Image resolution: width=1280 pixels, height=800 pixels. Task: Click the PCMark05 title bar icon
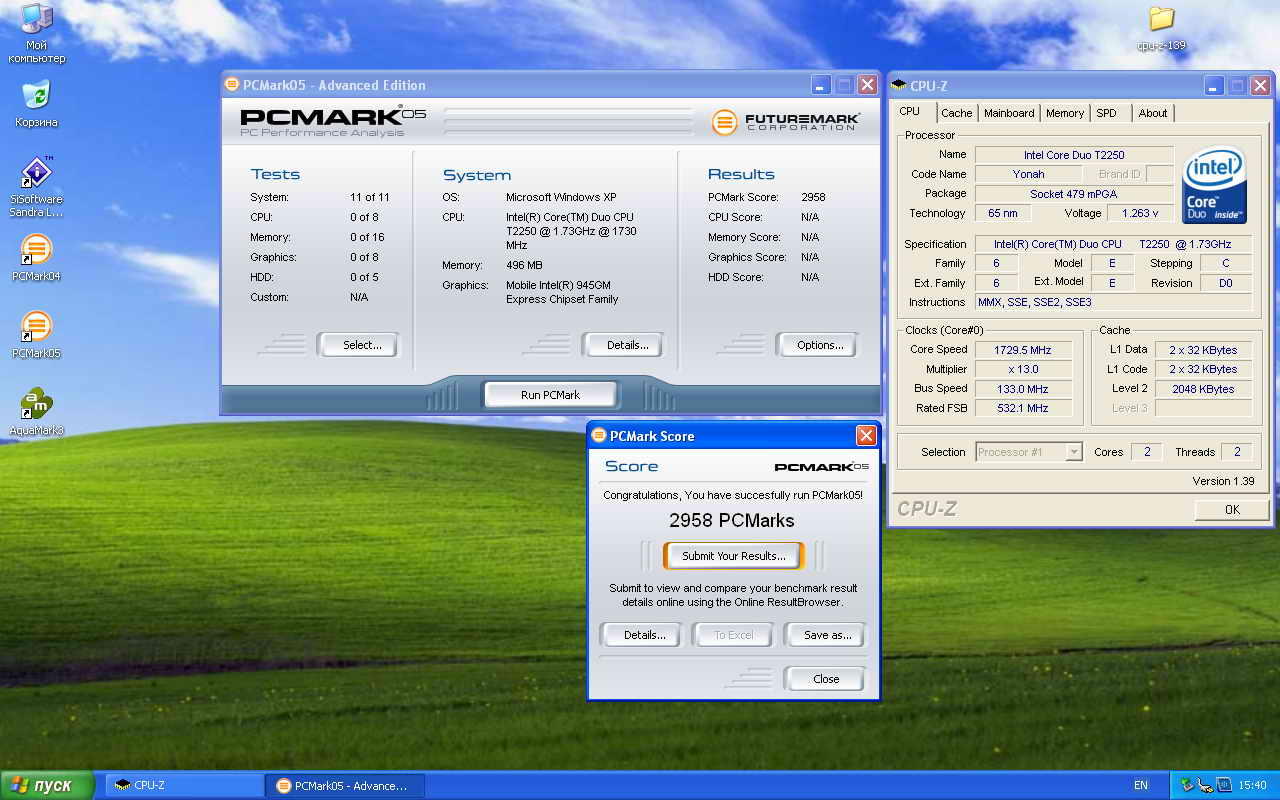click(232, 85)
